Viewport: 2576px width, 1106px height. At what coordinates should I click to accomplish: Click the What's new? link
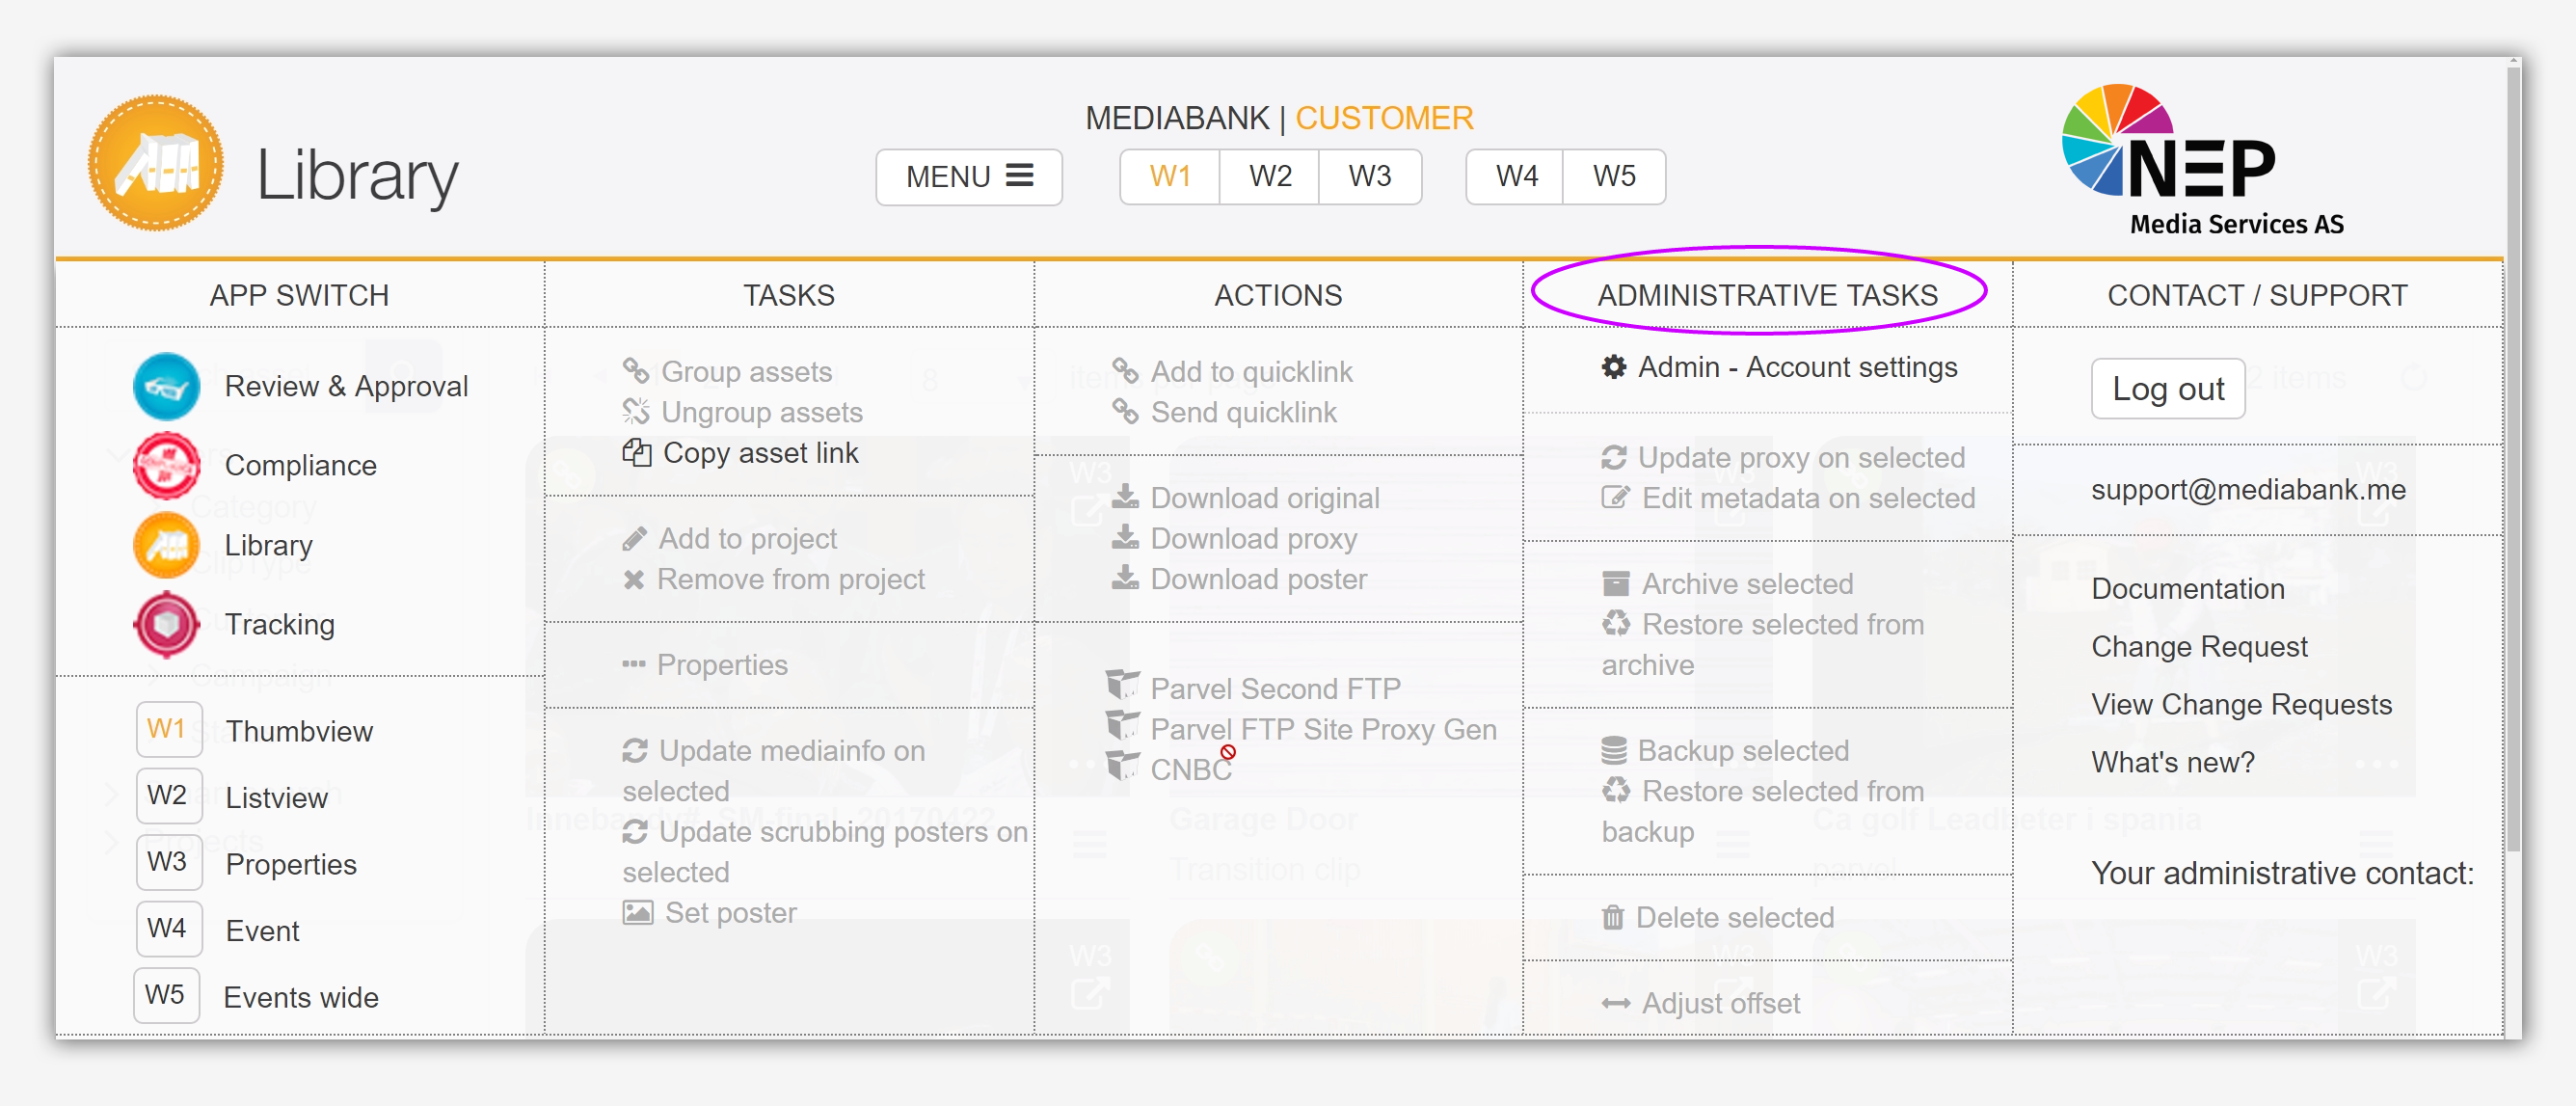tap(2172, 762)
